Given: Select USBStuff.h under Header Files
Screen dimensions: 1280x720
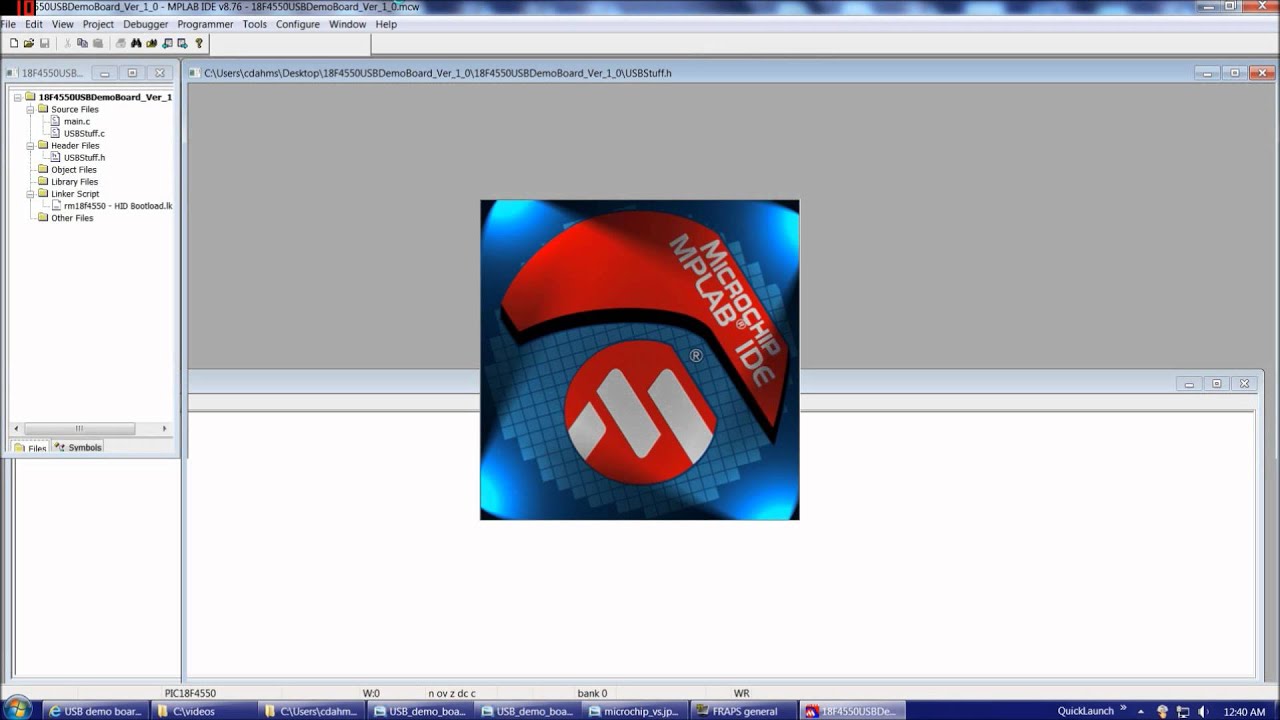Looking at the screenshot, I should [84, 157].
